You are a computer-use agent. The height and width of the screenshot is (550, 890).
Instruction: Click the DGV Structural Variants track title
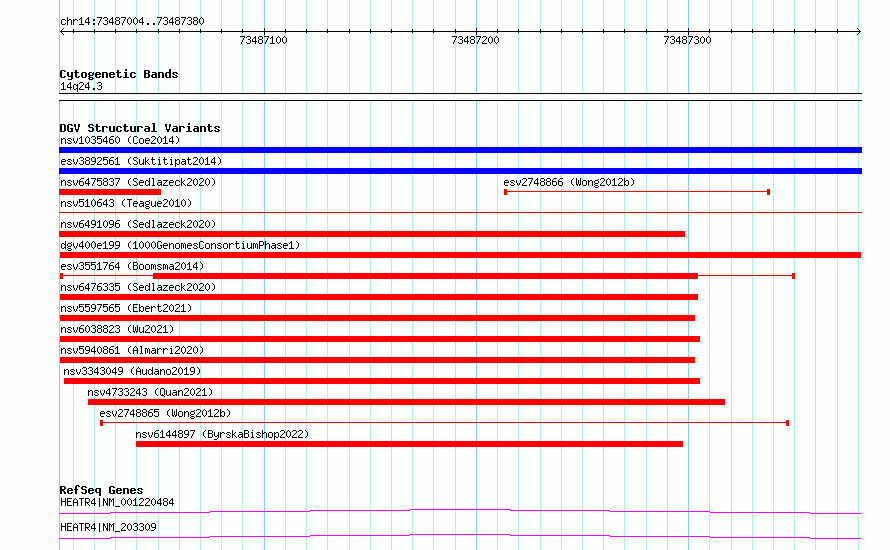(140, 128)
